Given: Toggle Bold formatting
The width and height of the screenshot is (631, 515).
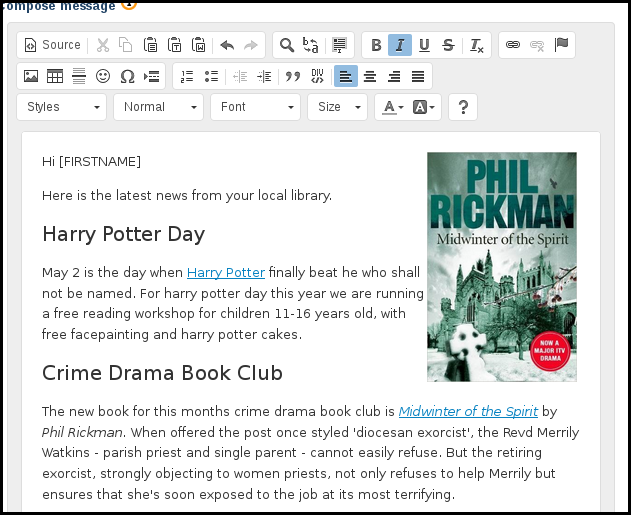Looking at the screenshot, I should click(x=376, y=45).
